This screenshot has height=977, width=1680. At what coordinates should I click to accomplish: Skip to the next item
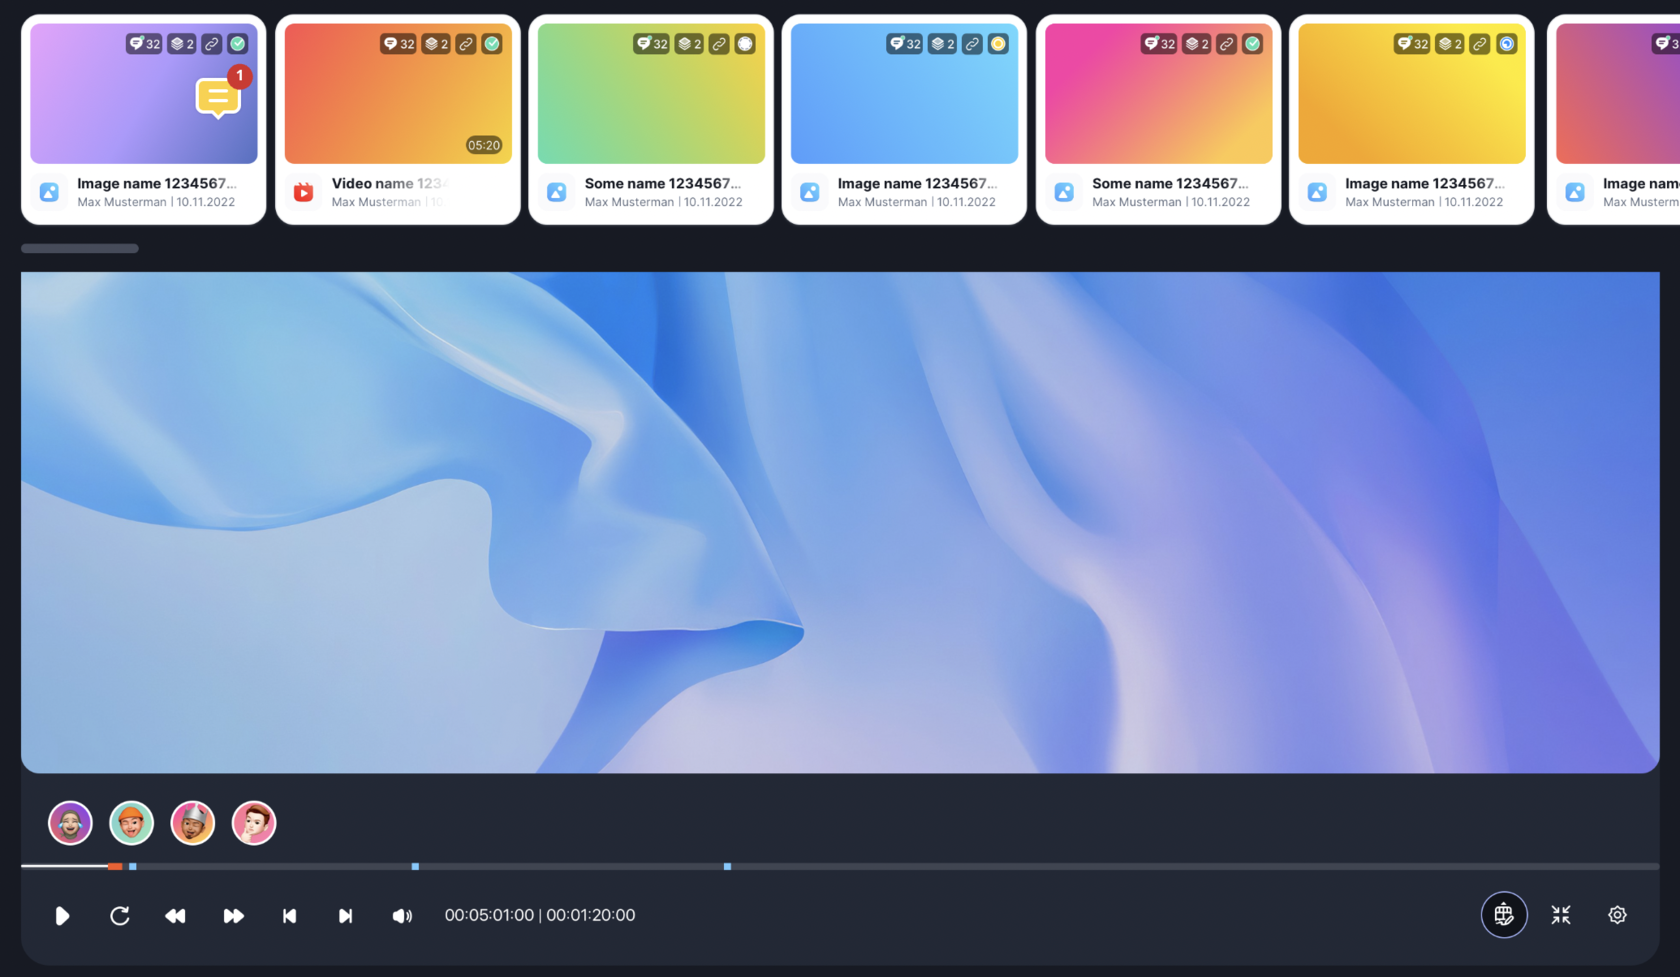pos(345,915)
